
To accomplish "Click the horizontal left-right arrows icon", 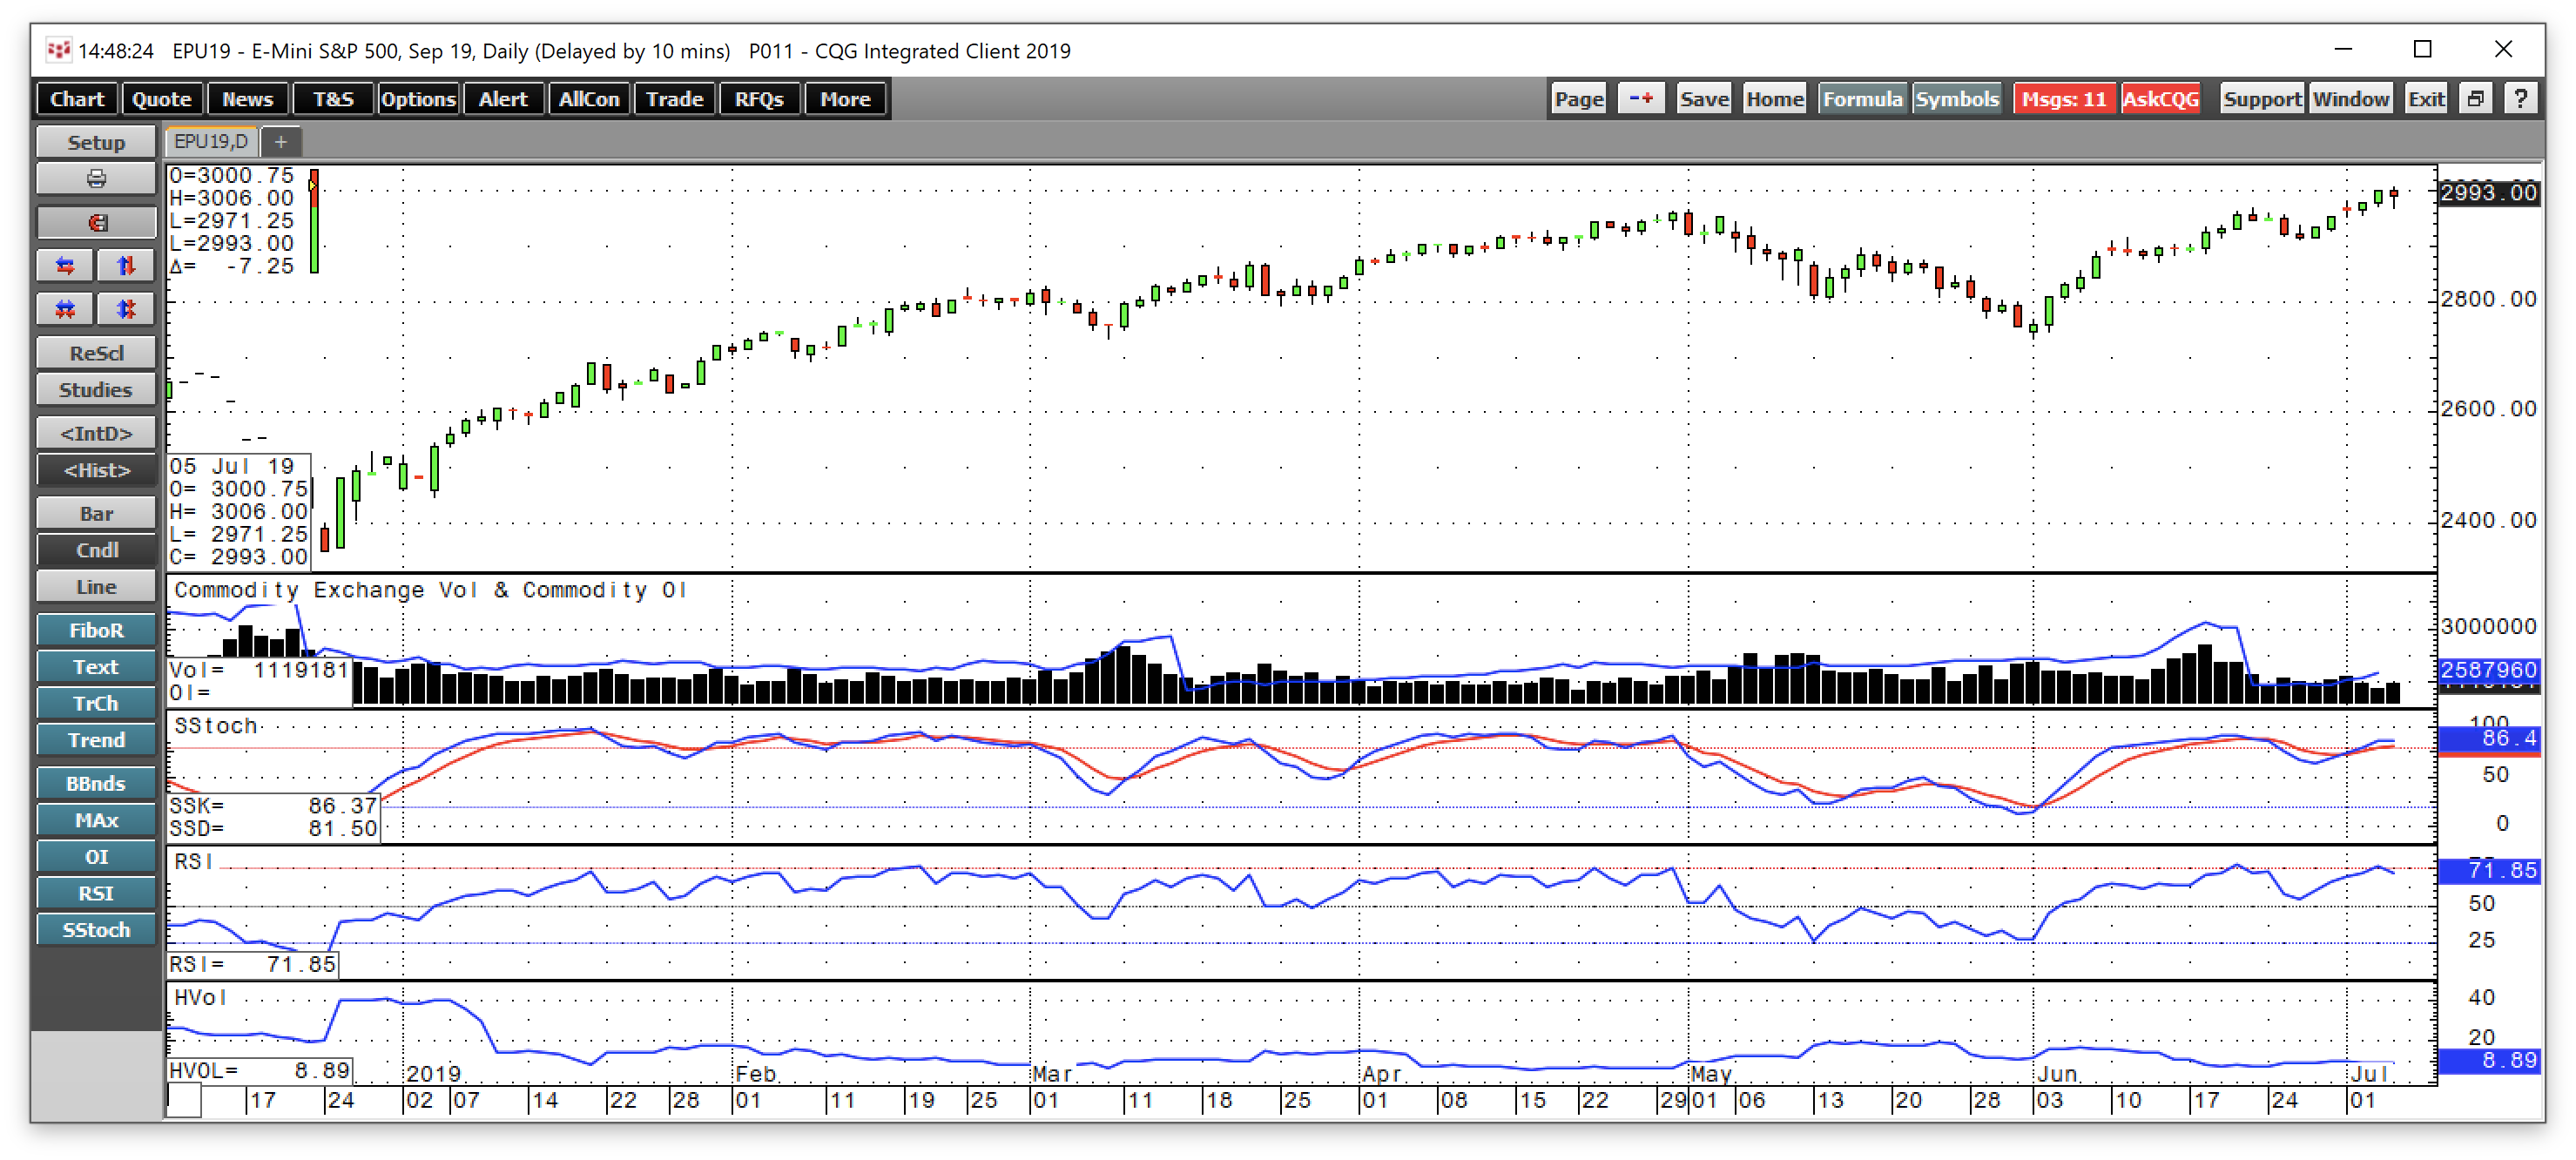I will point(65,266).
